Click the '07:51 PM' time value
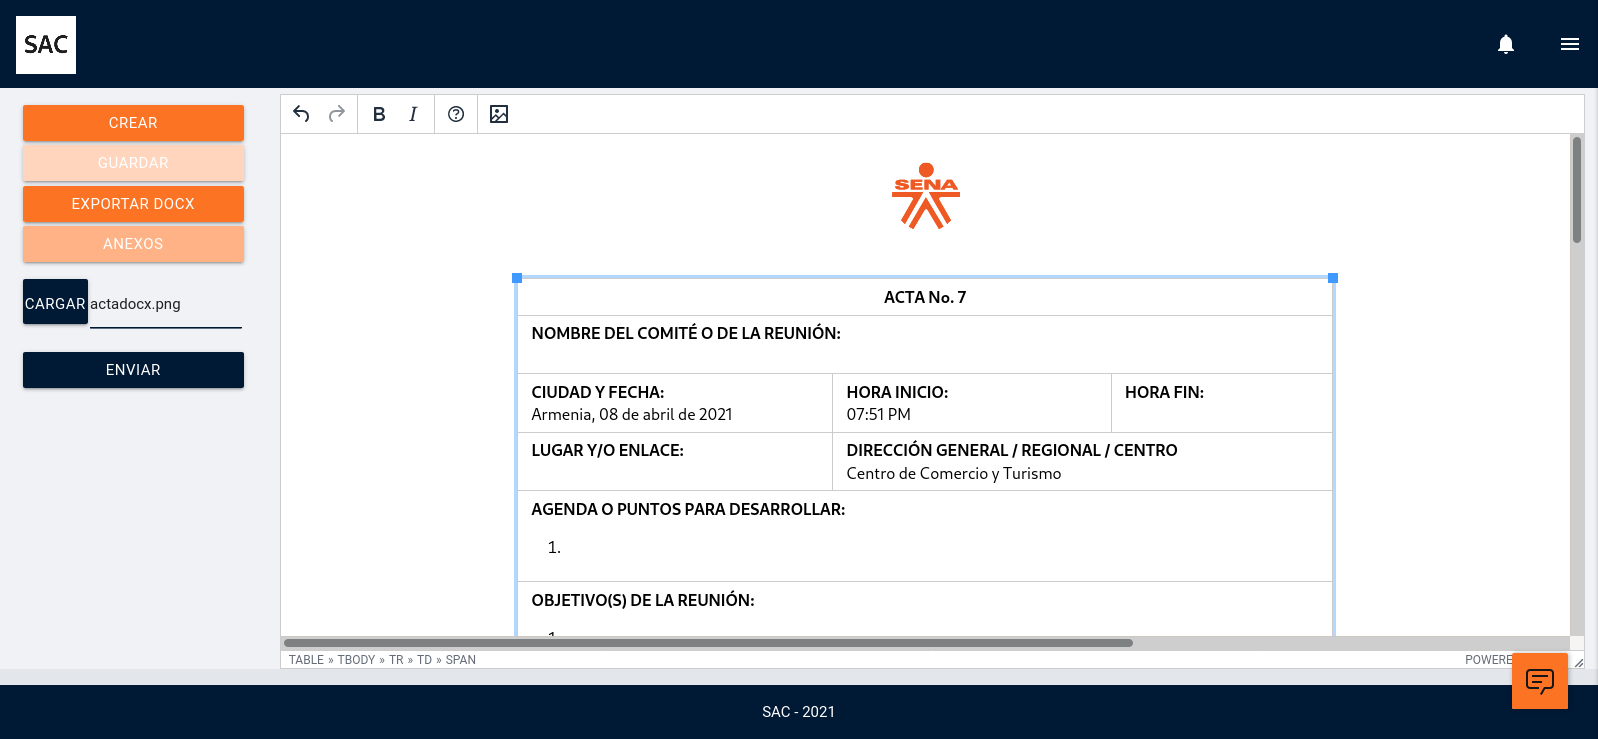This screenshot has width=1598, height=739. (878, 414)
